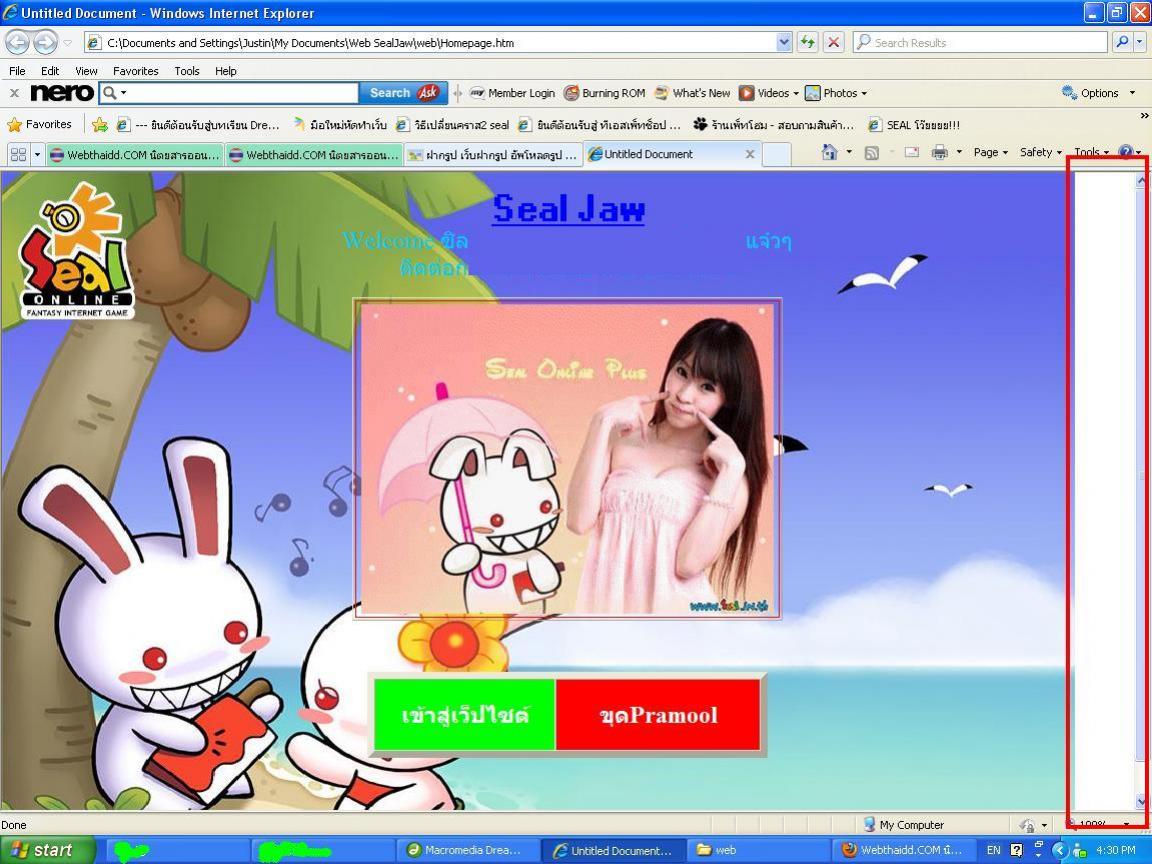
Task: Click the Seal Online Plus banner image
Action: 567,459
